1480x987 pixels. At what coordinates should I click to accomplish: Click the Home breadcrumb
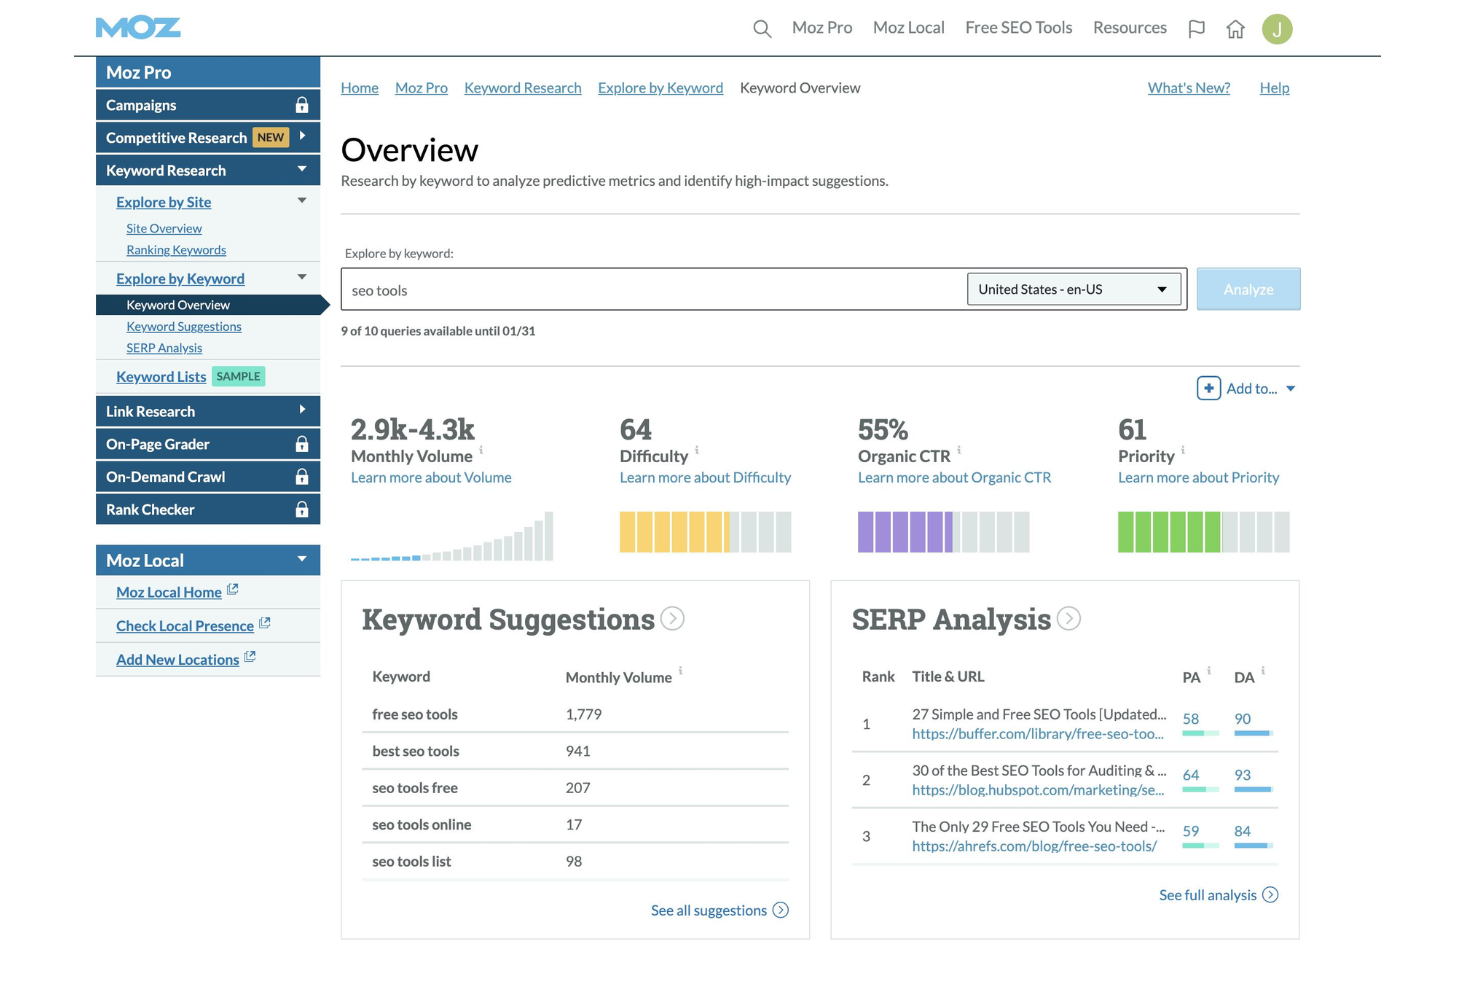point(360,88)
